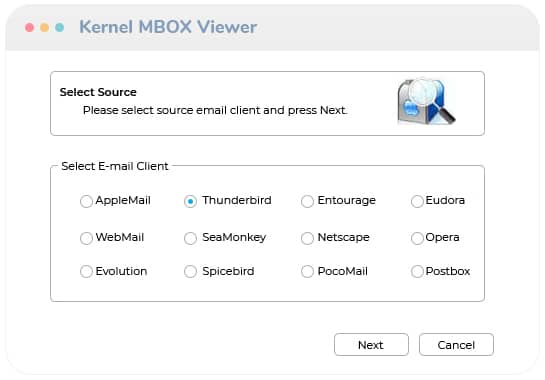Viewport: 545px width, 380px height.
Task: Pick the Opera radio button
Action: click(417, 238)
